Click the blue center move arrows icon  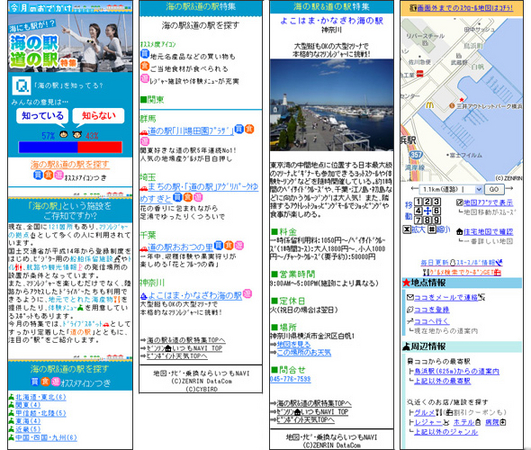click(427, 211)
